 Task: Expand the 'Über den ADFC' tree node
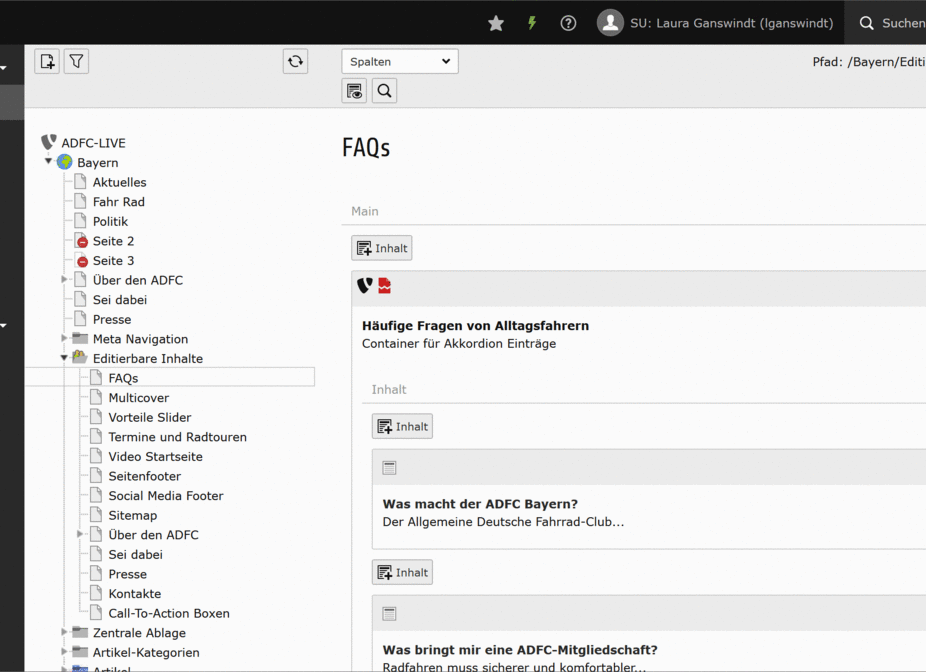63,280
